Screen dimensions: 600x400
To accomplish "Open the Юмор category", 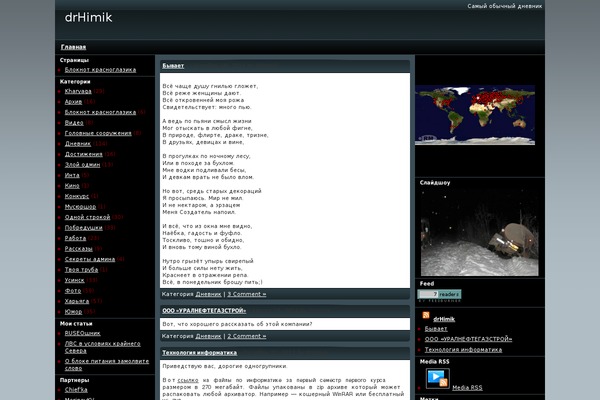I will 73,312.
